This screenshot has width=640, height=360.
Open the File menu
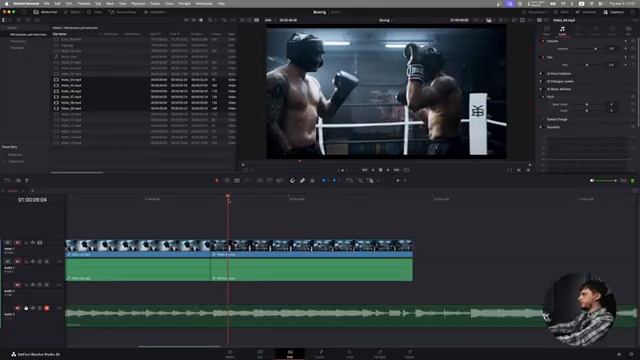pos(47,3)
